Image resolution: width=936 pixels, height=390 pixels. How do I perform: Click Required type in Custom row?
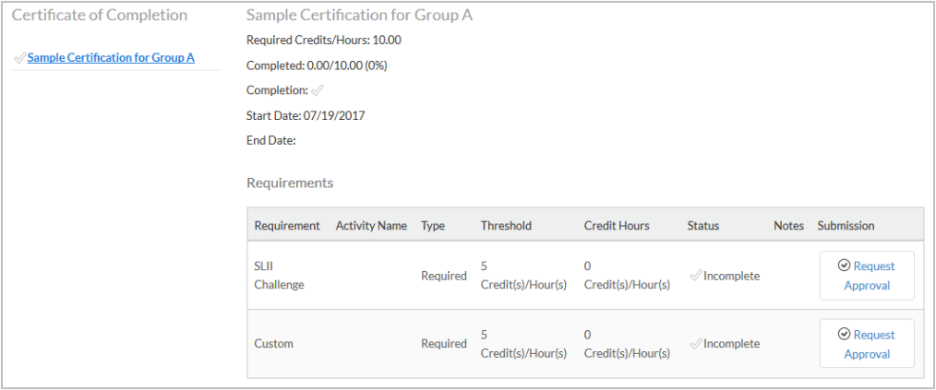click(444, 344)
